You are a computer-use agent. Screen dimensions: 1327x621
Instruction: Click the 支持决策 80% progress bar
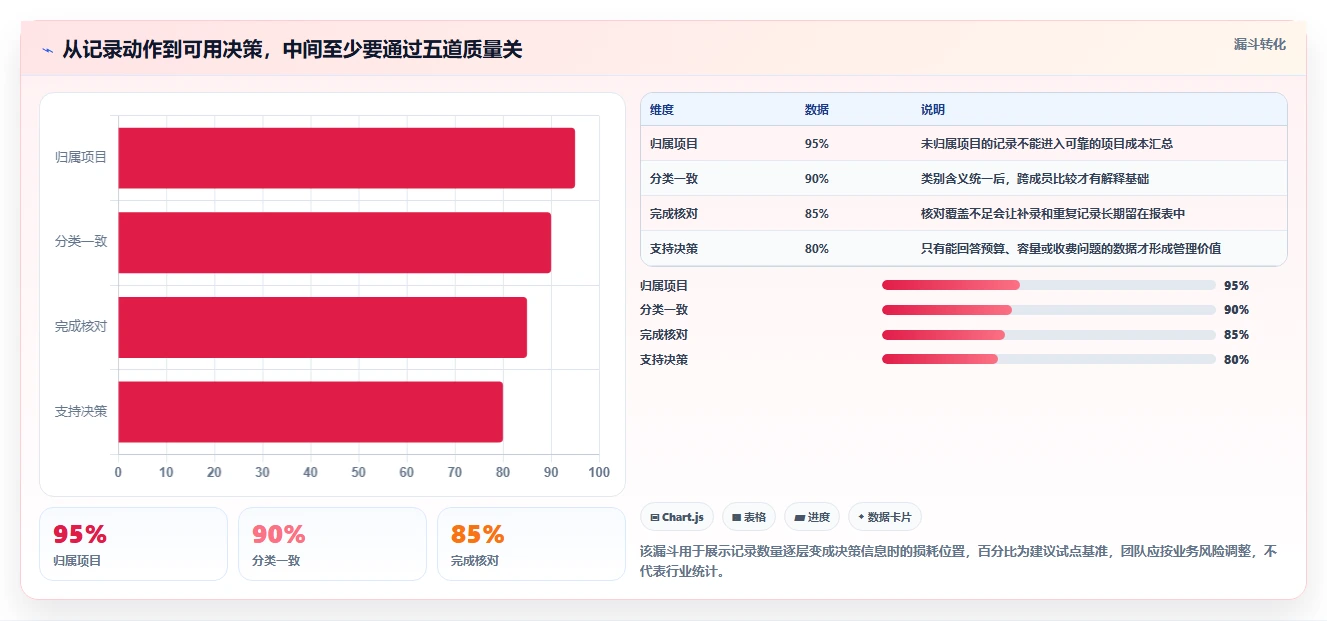click(1048, 359)
